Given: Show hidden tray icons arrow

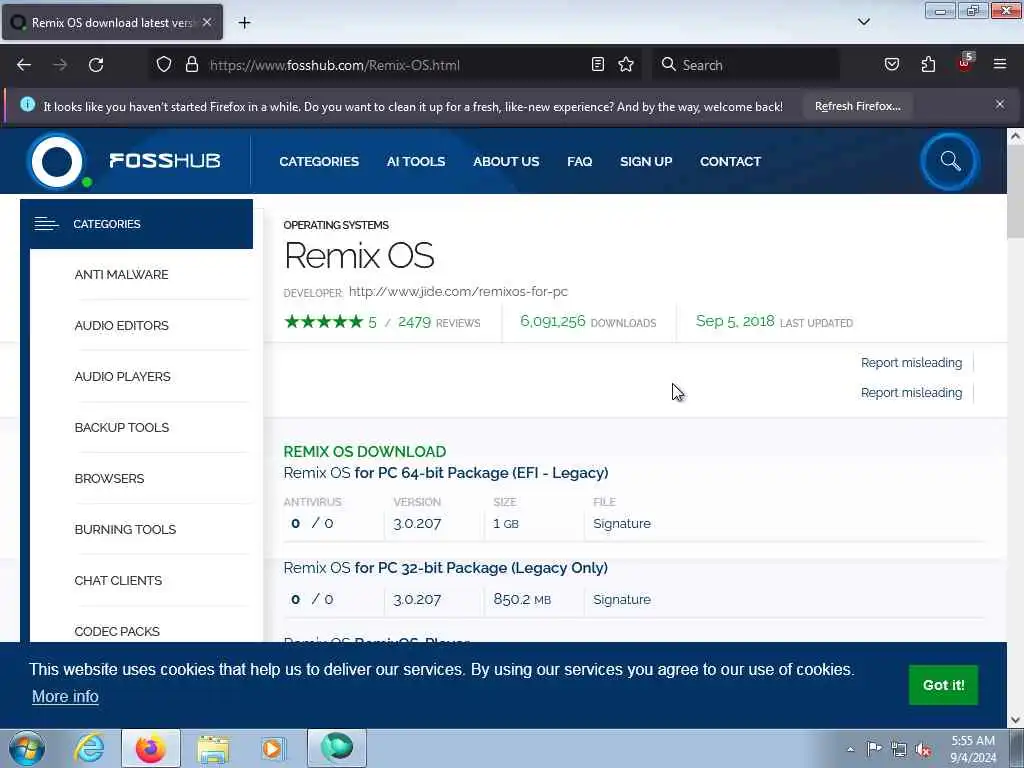Looking at the screenshot, I should coord(850,749).
